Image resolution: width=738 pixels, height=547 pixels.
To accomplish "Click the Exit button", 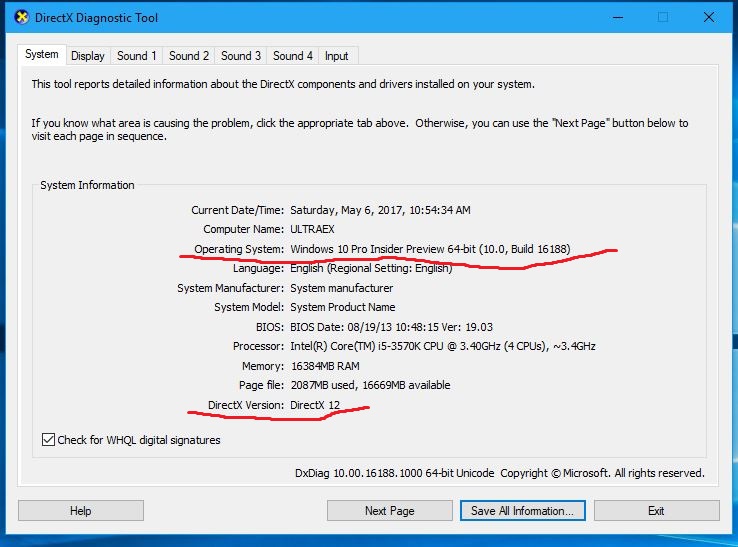I will pyautogui.click(x=657, y=511).
